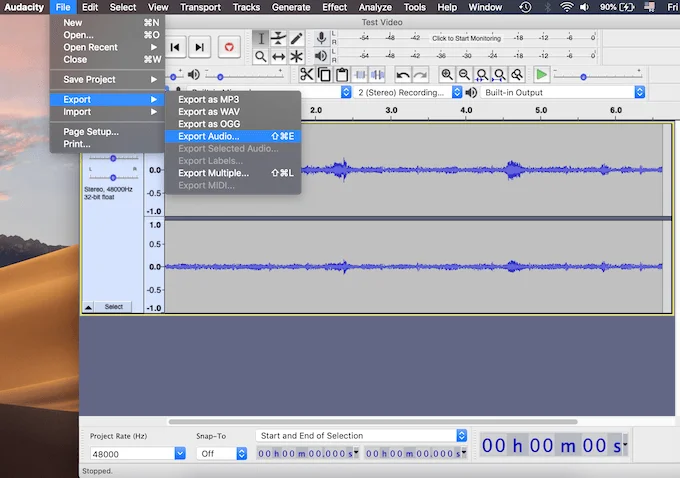Viewport: 680px width, 478px height.
Task: Click Open... in File menu
Action: click(108, 35)
